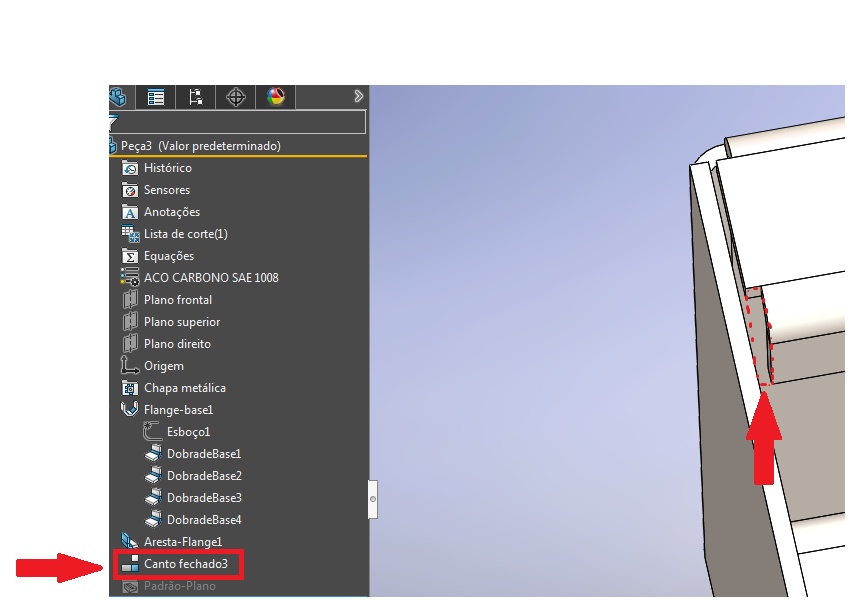Image resolution: width=851 pixels, height=600 pixels.
Task: Click the Lista de corte(1) icon
Action: pos(130,234)
